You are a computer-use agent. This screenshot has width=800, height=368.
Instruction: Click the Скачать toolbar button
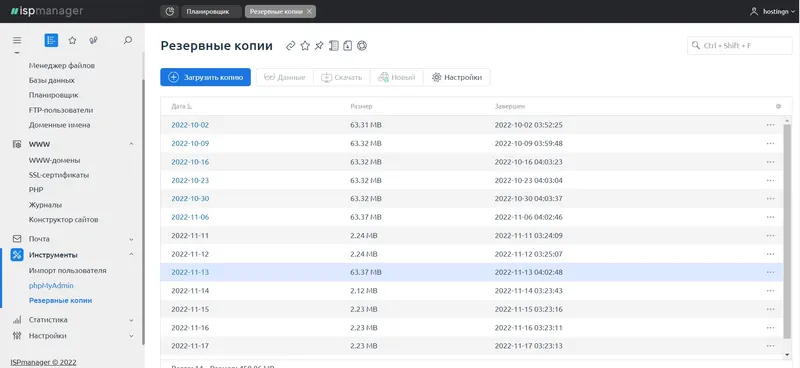pos(341,77)
